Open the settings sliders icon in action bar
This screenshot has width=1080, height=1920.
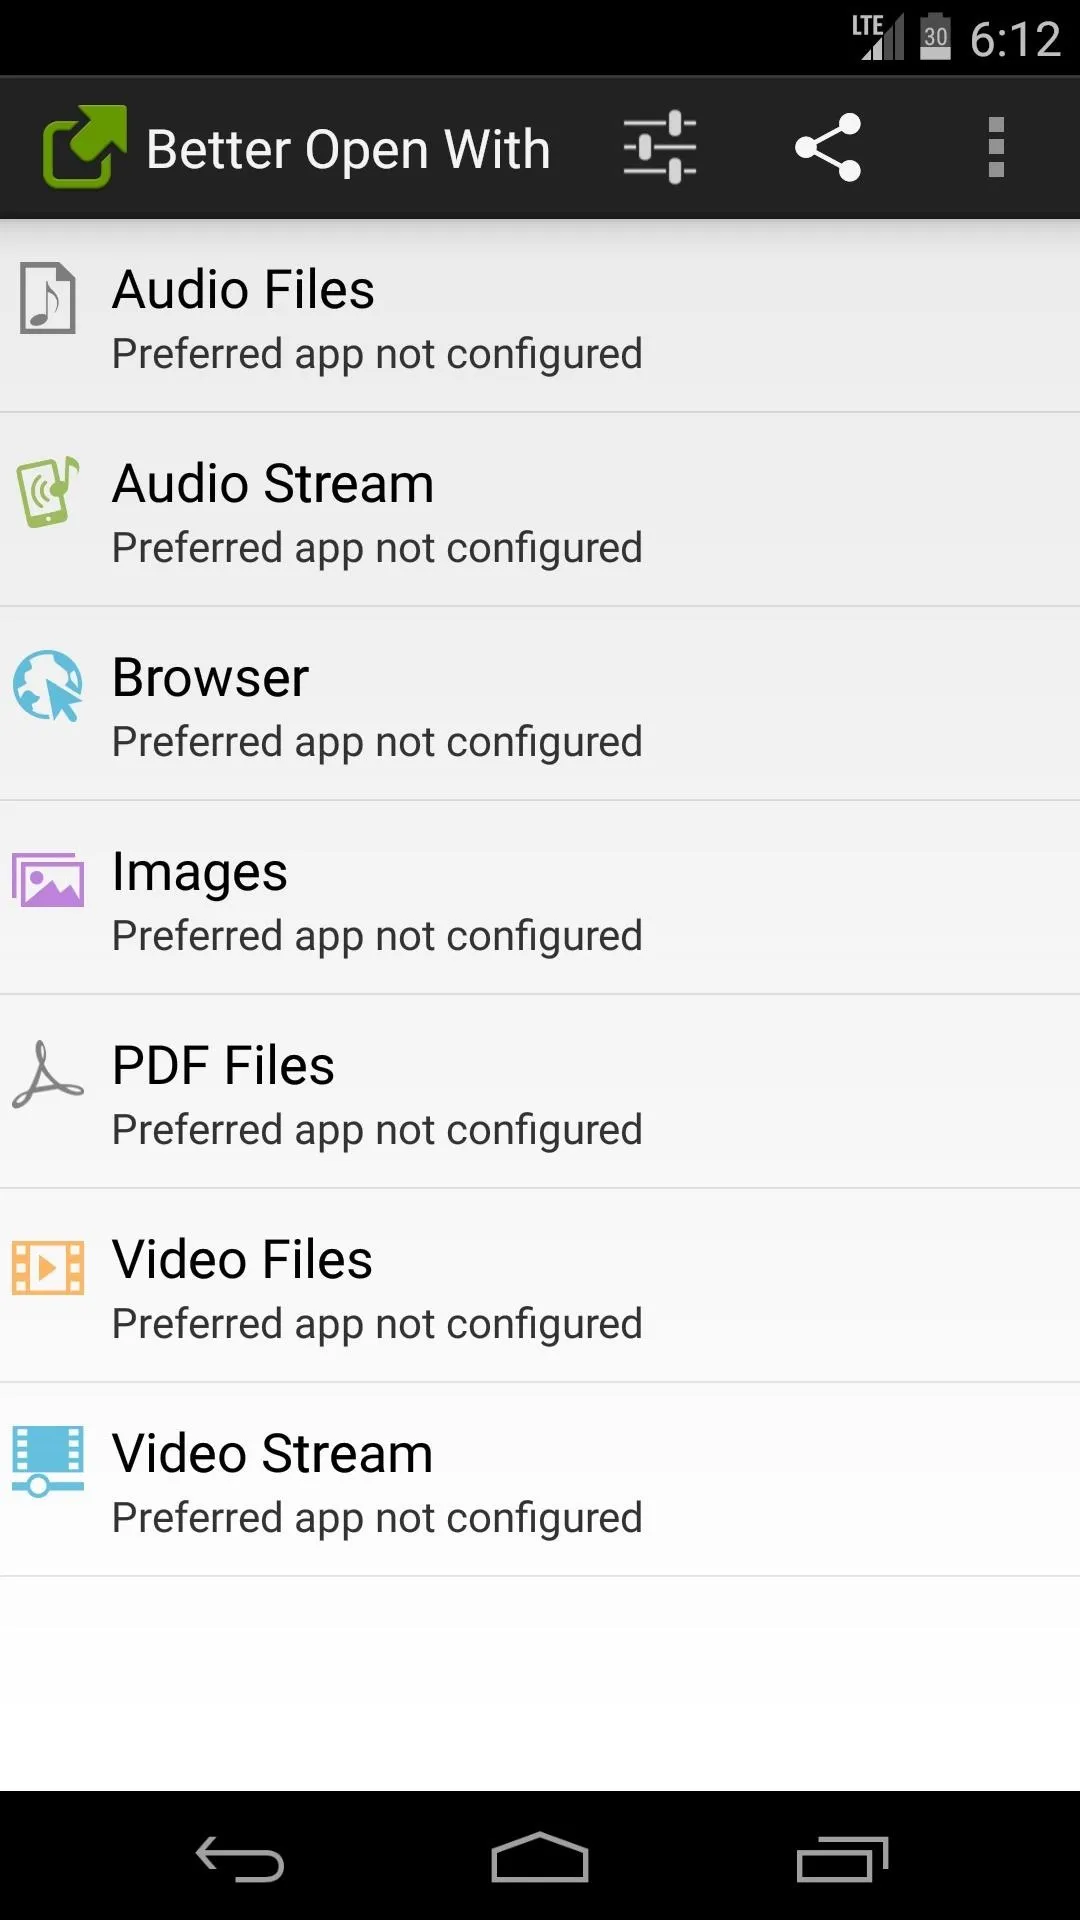pyautogui.click(x=660, y=148)
